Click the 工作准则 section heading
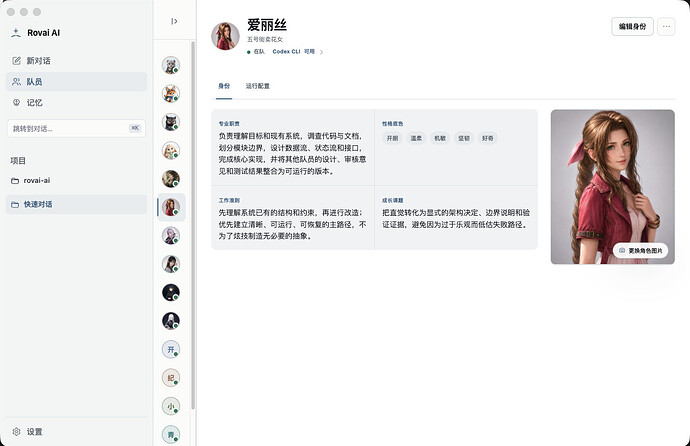 click(229, 201)
